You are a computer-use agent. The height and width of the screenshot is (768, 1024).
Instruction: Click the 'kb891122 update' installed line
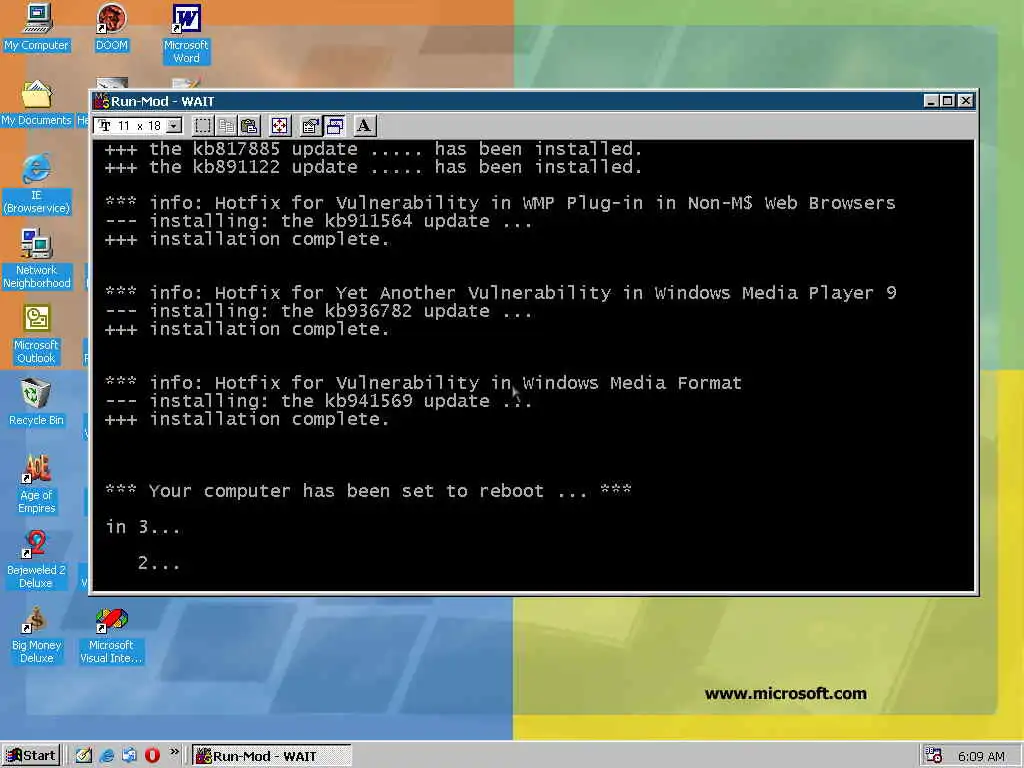click(x=374, y=167)
